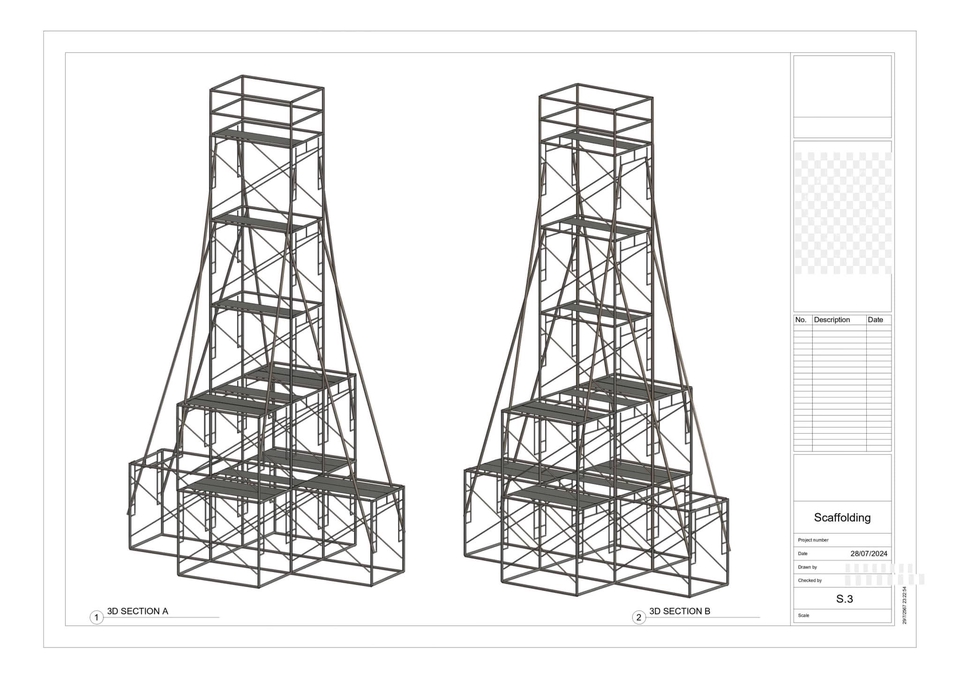Click the Project number field
Screen dimensions: 960x679
pos(841,540)
